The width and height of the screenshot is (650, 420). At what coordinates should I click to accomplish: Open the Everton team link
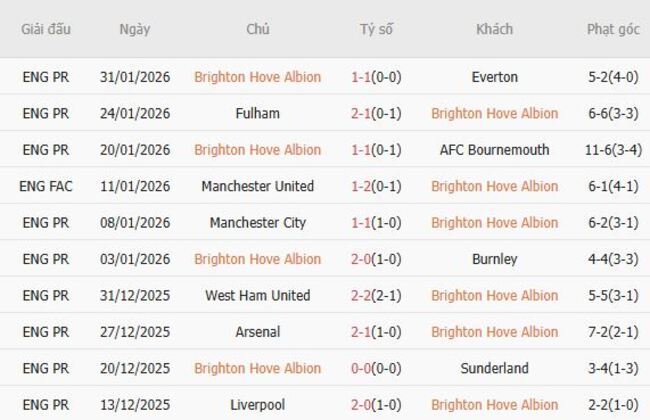[494, 77]
